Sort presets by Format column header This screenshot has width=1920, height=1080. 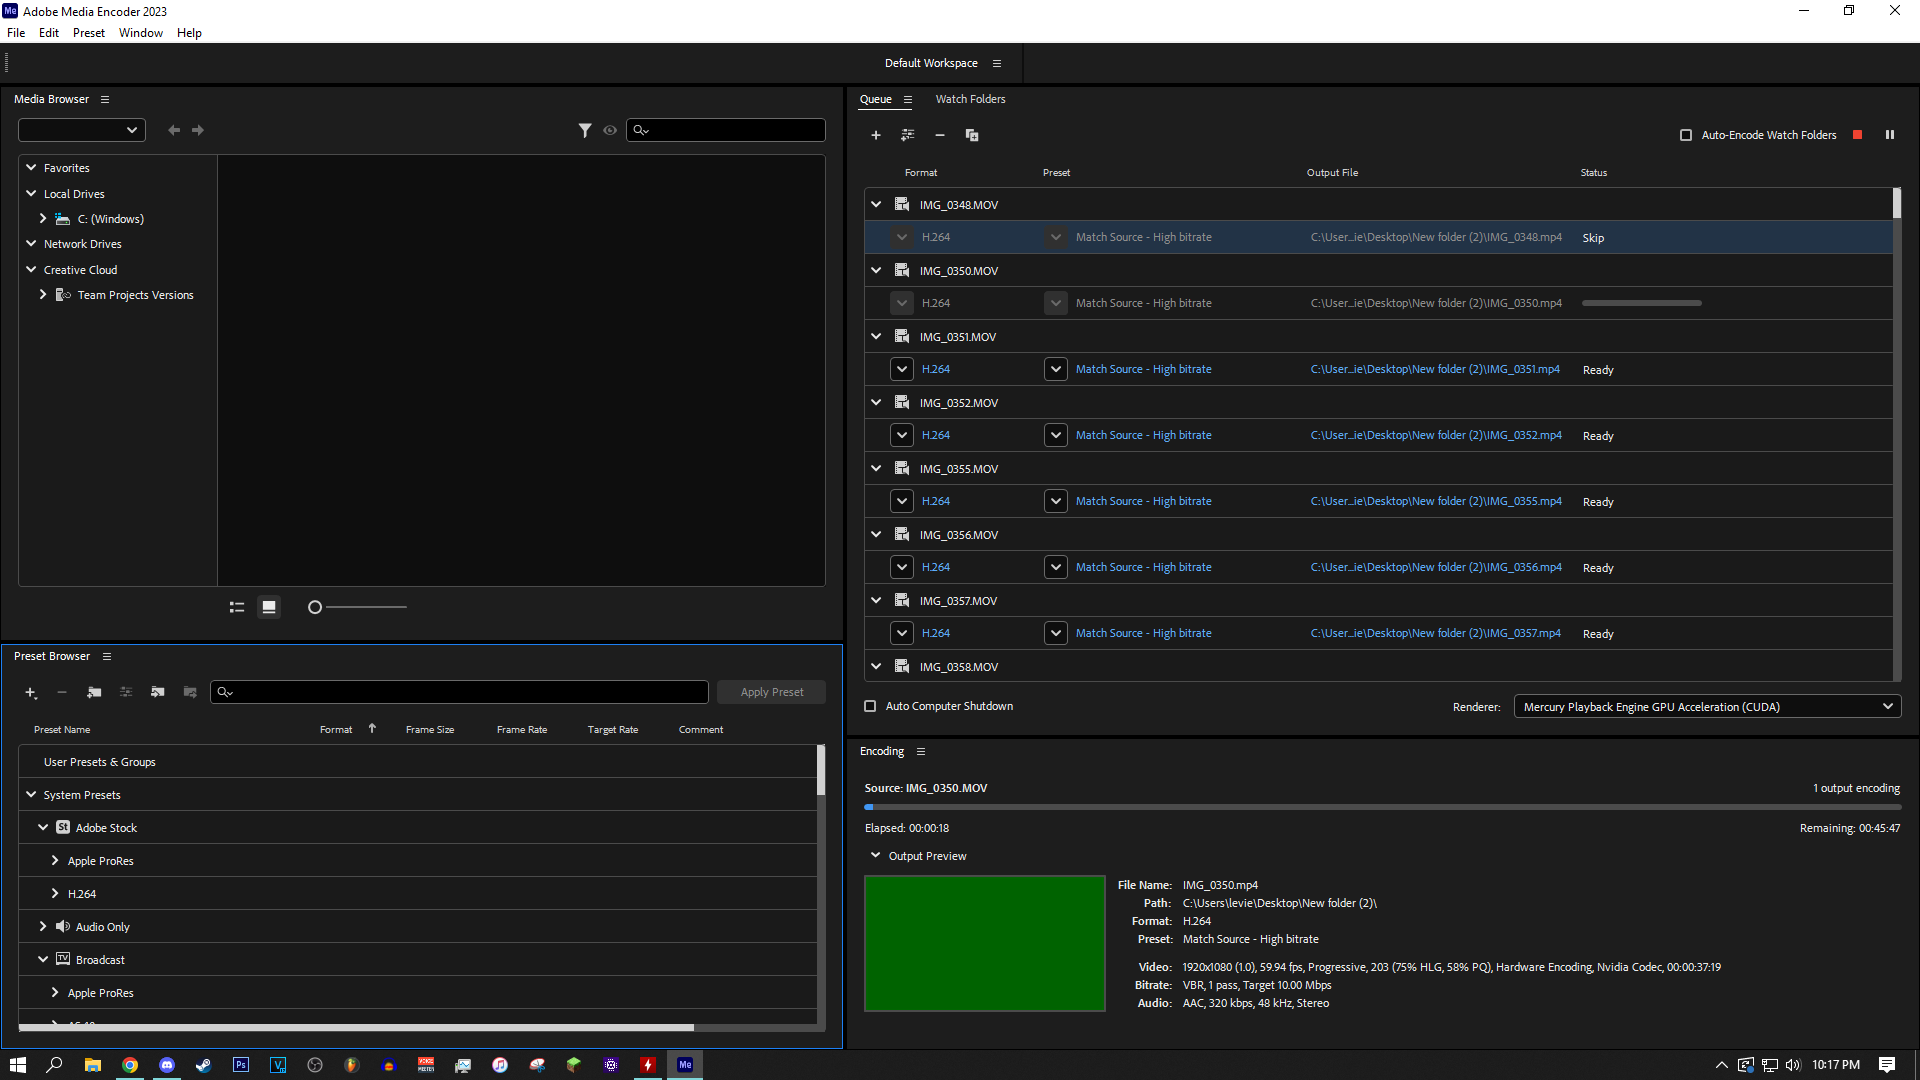(336, 730)
